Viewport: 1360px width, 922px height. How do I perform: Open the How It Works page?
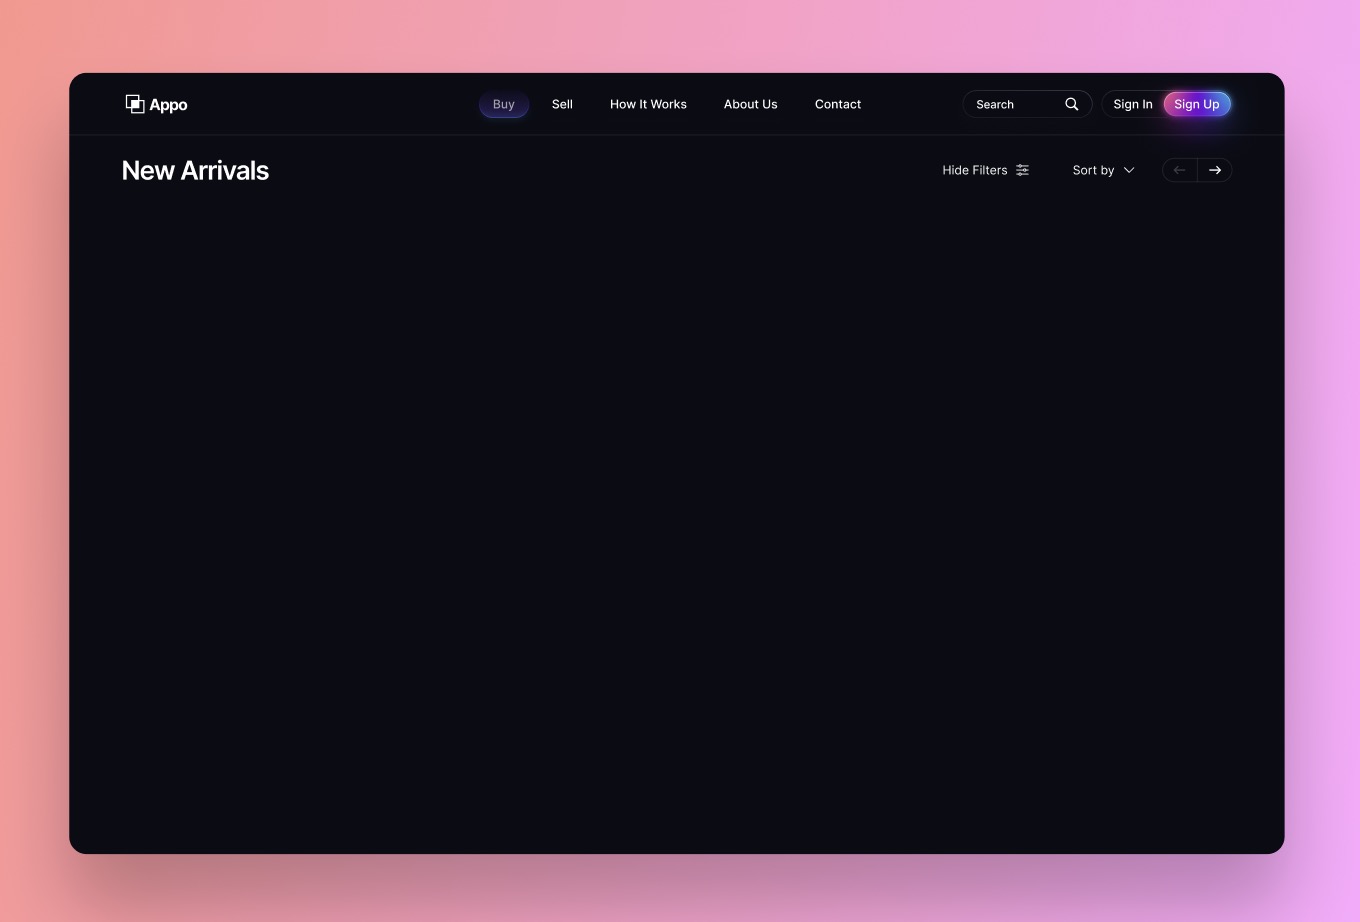(x=648, y=104)
